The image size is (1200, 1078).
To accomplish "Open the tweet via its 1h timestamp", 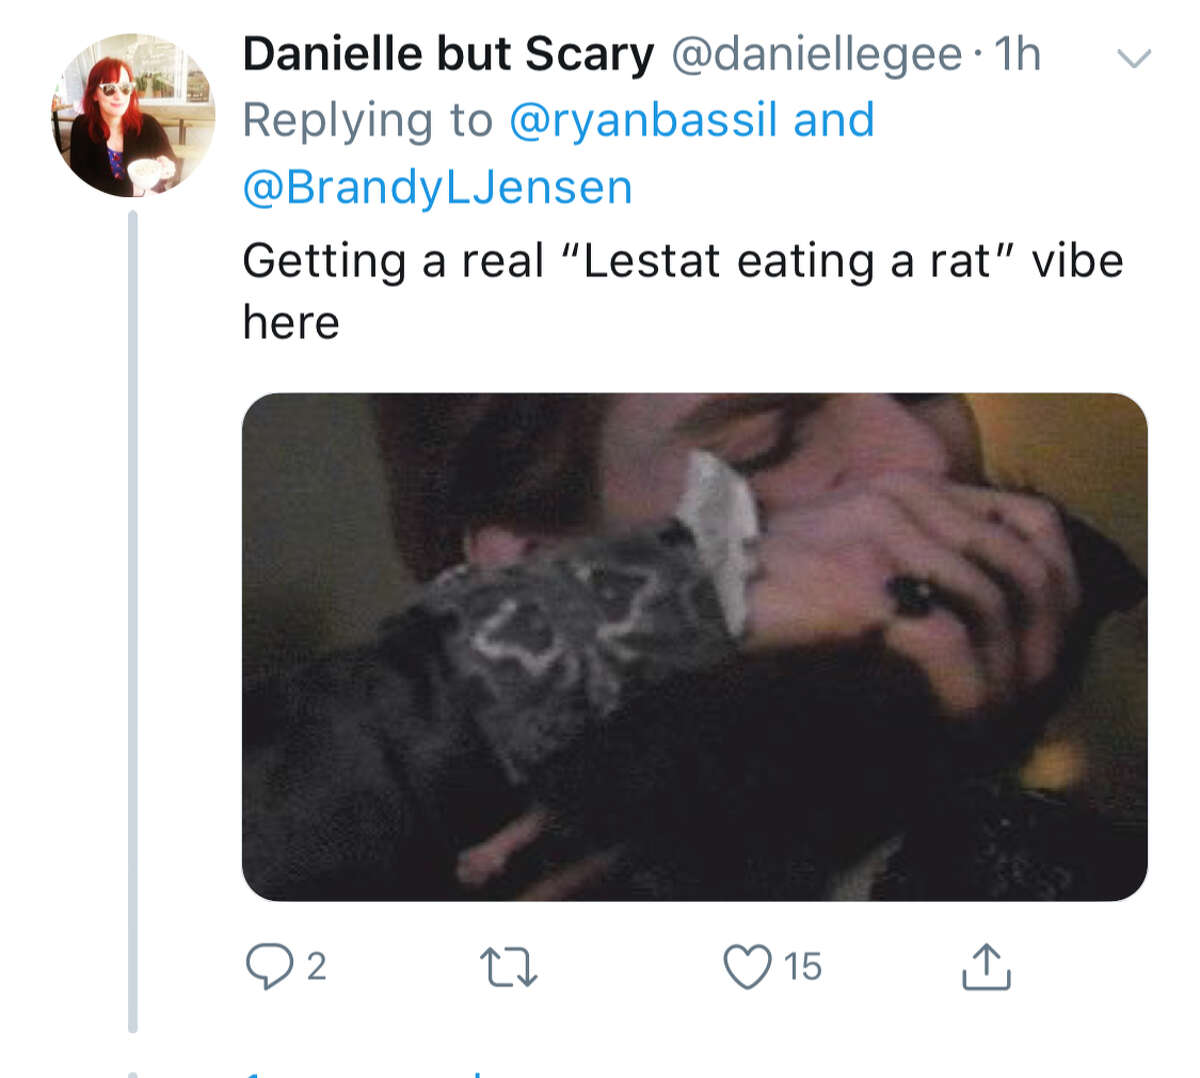I will pos(1017,54).
